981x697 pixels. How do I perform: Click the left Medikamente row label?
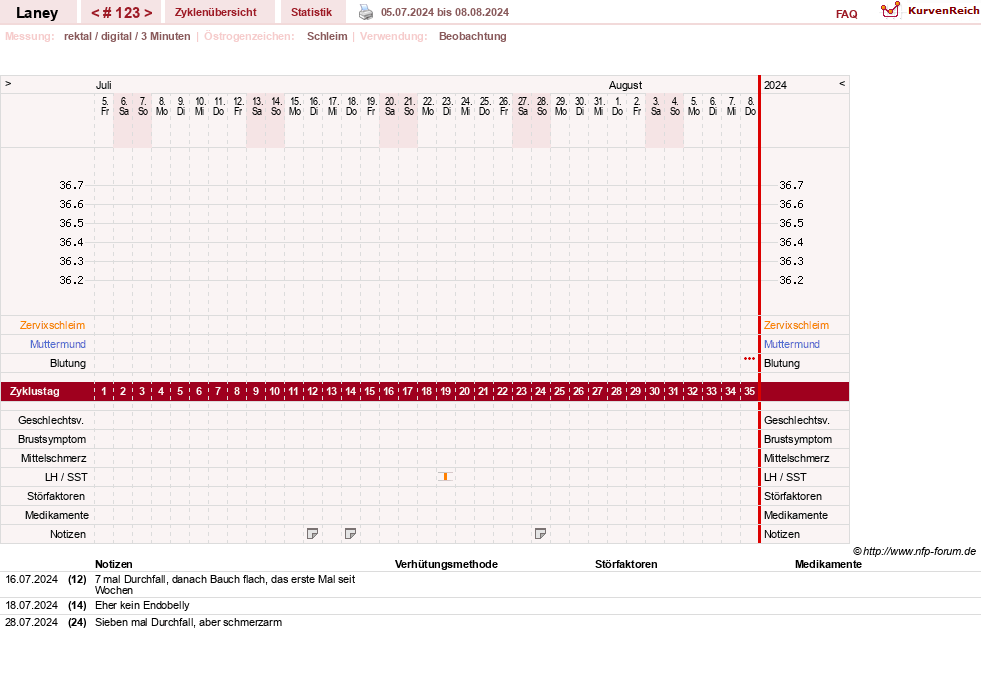(57, 516)
